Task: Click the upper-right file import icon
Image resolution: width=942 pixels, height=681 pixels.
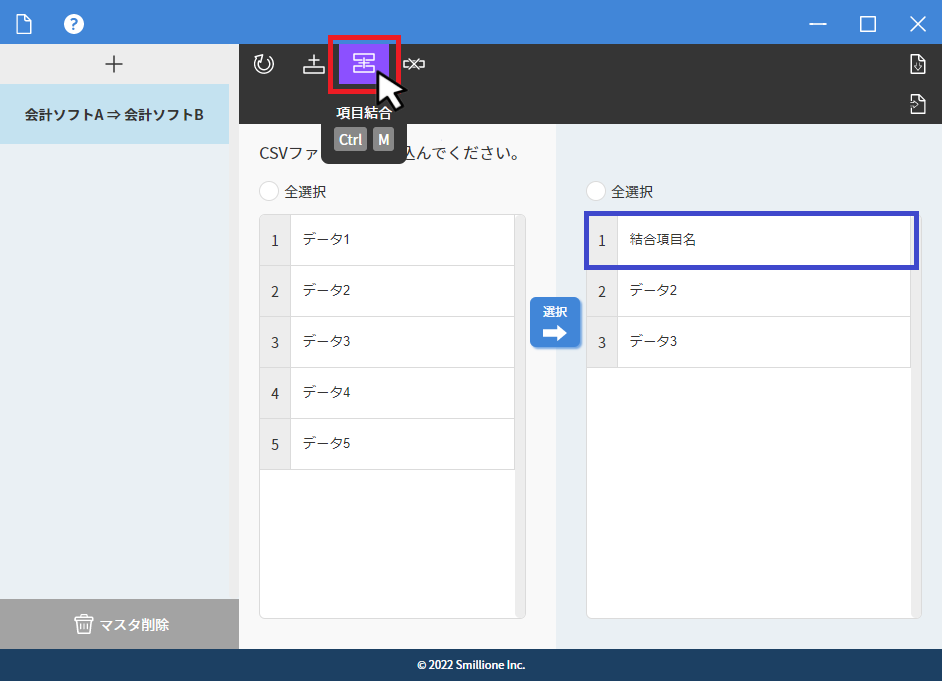Action: tap(917, 64)
